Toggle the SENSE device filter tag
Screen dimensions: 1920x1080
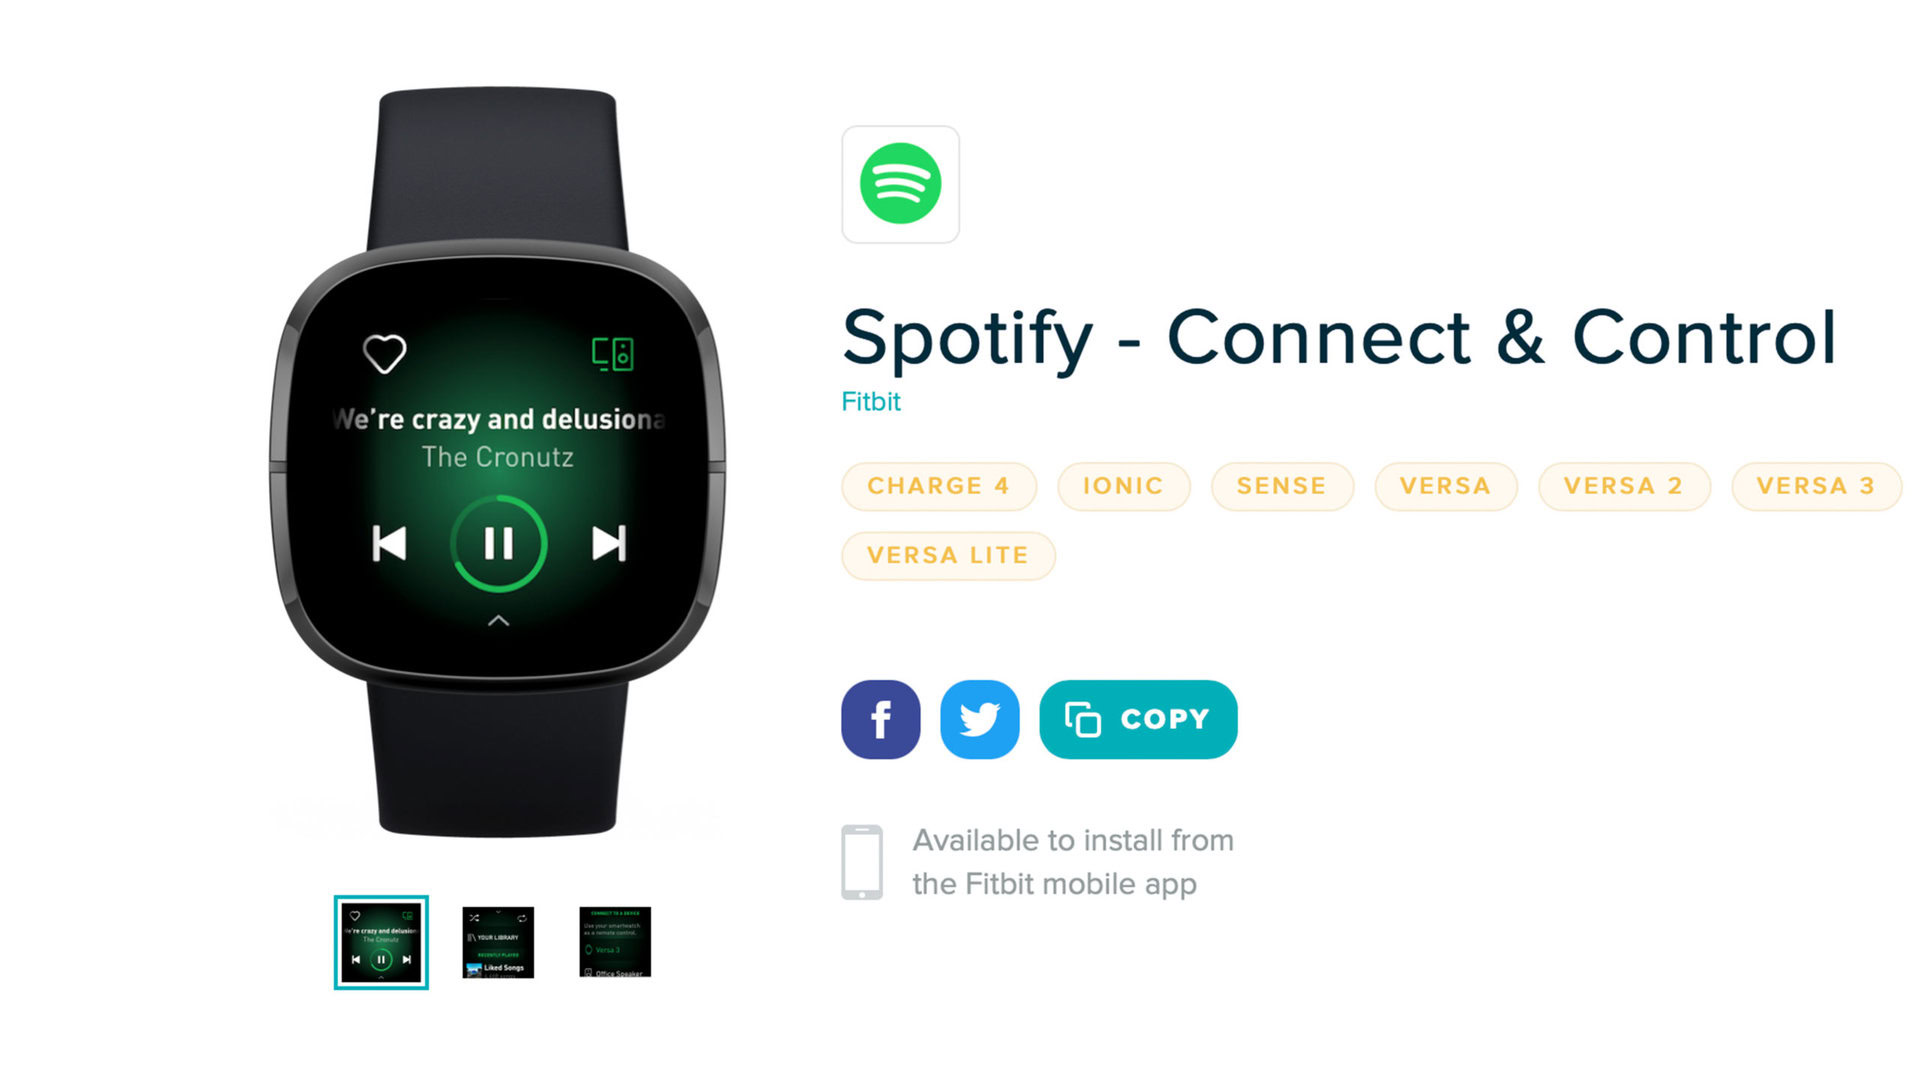(1279, 487)
